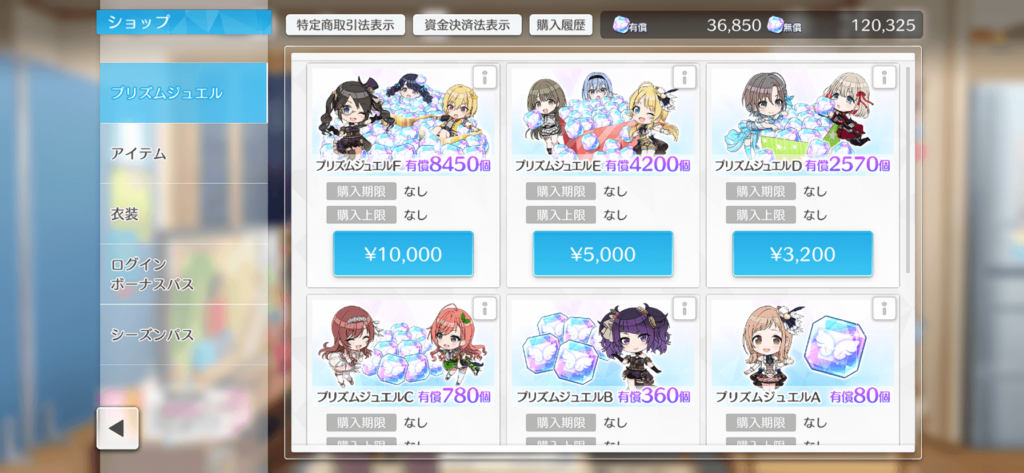Screen dimensions: 1024x473
Task: Click the shop list vertical scrollbar
Action: [x=908, y=170]
